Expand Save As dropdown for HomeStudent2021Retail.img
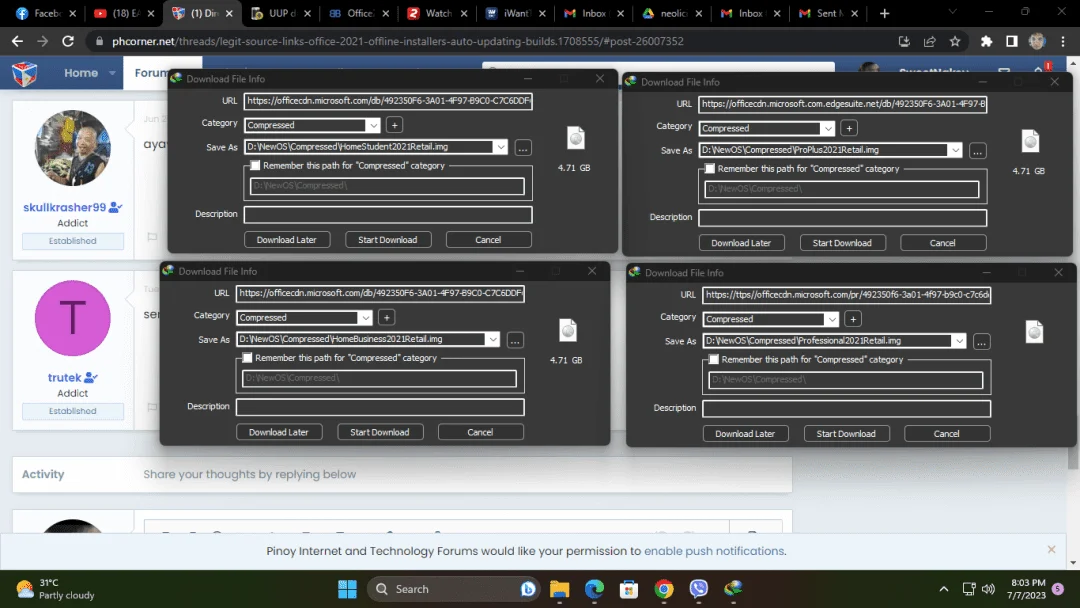1080x608 pixels. coord(501,147)
